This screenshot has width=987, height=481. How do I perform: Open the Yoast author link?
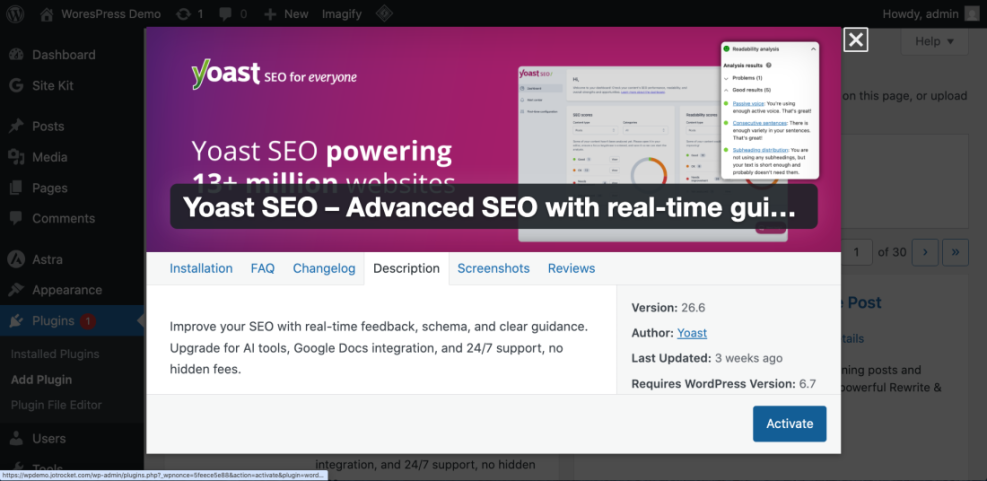coord(692,333)
